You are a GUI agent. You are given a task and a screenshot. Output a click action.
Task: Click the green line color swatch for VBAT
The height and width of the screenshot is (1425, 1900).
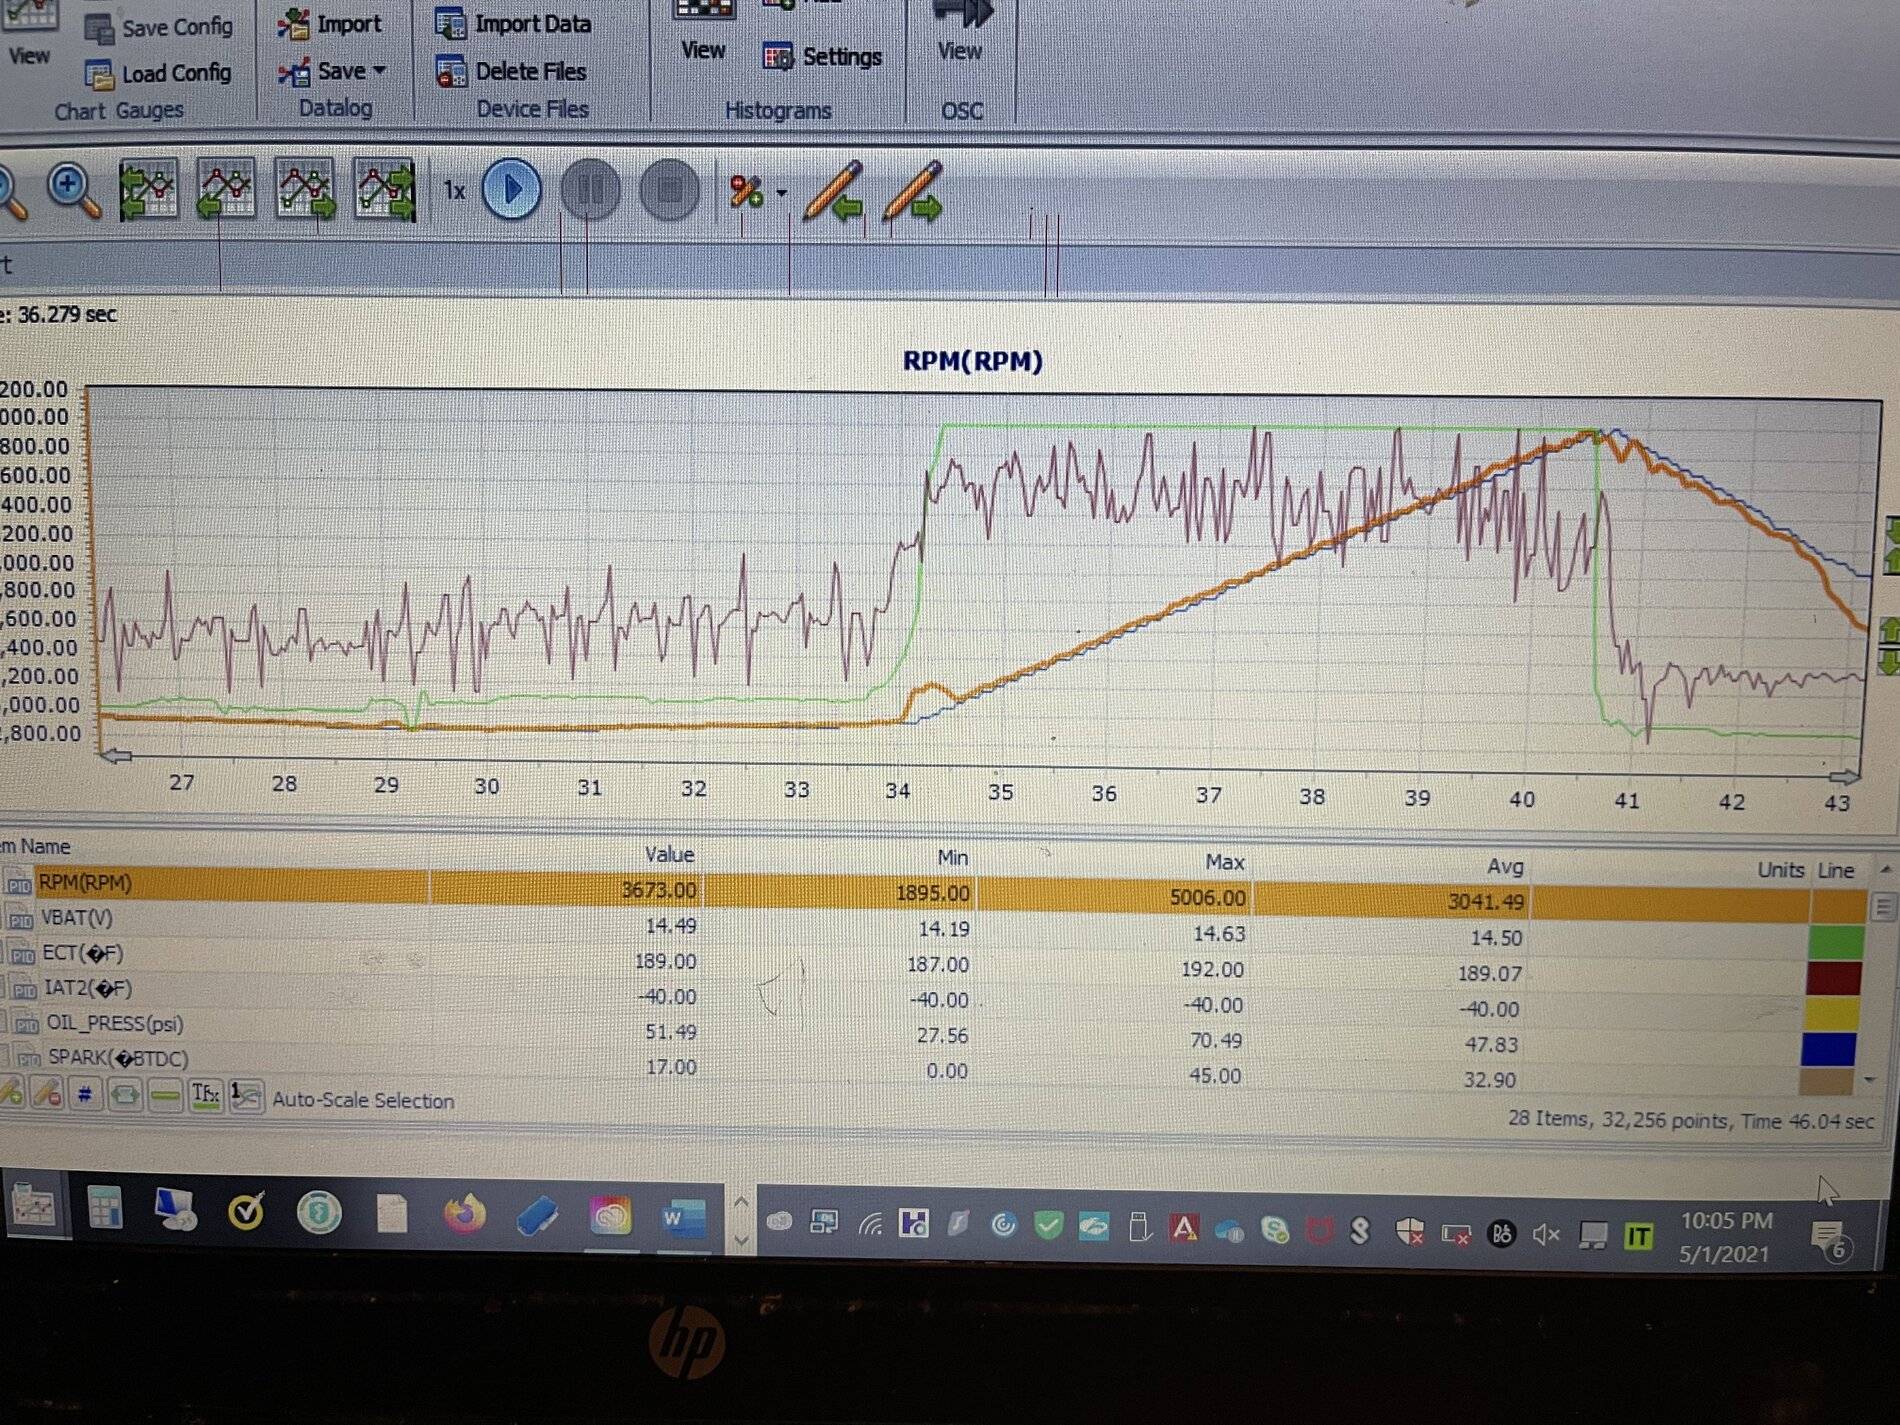pos(1836,942)
